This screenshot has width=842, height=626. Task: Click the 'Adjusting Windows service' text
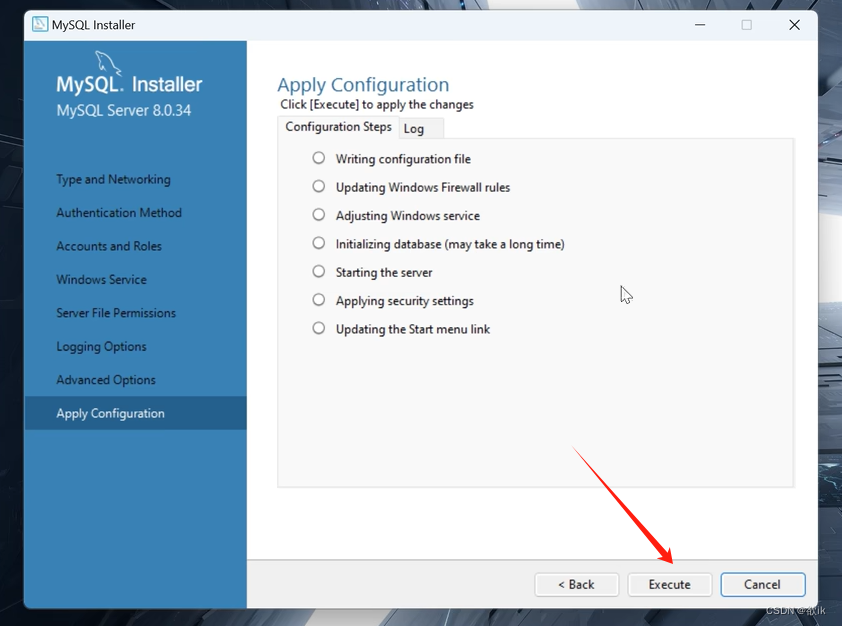point(408,216)
